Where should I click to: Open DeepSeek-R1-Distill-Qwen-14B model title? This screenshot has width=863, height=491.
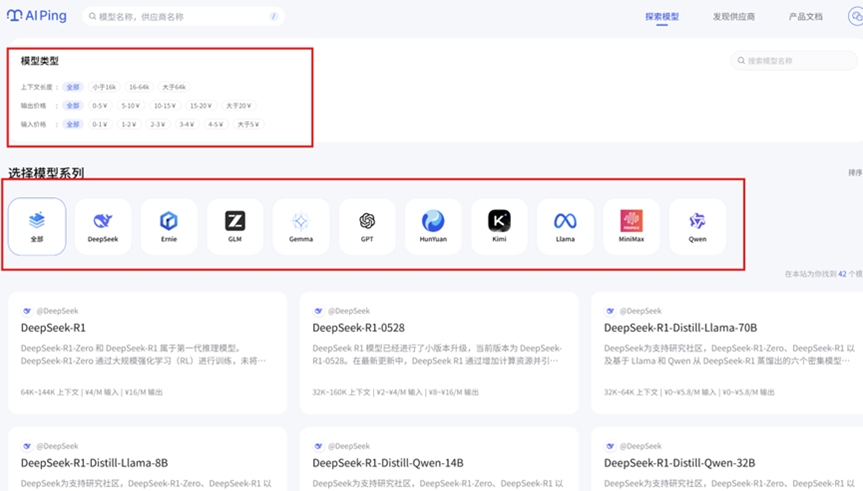388,463
